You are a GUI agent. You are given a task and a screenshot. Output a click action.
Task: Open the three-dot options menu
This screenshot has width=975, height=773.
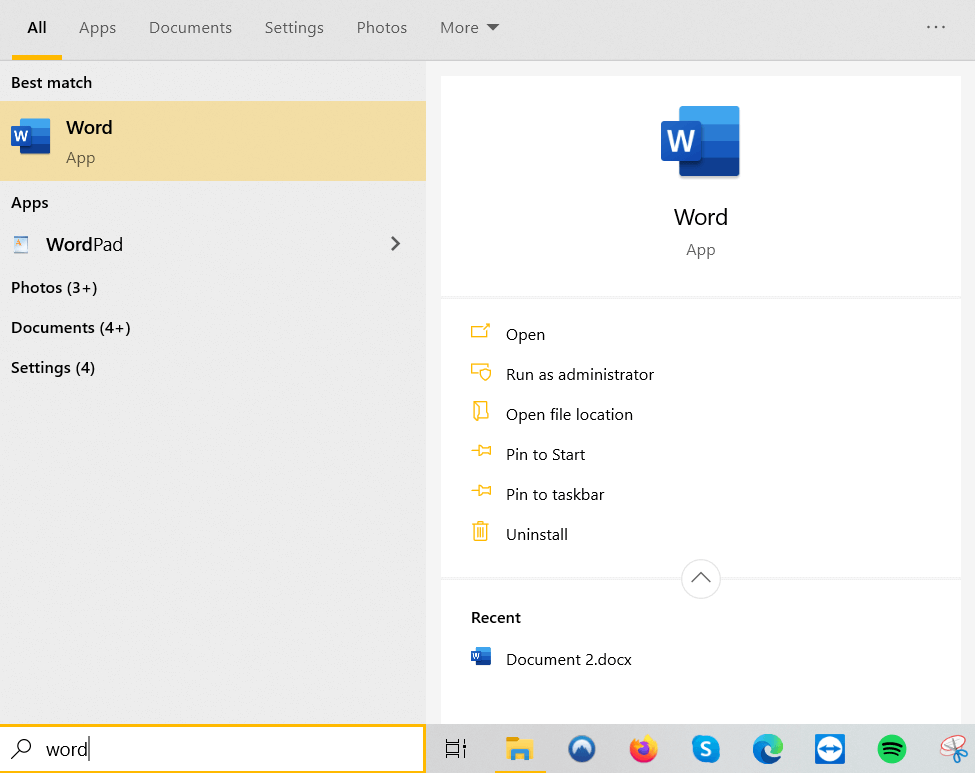pos(936,28)
